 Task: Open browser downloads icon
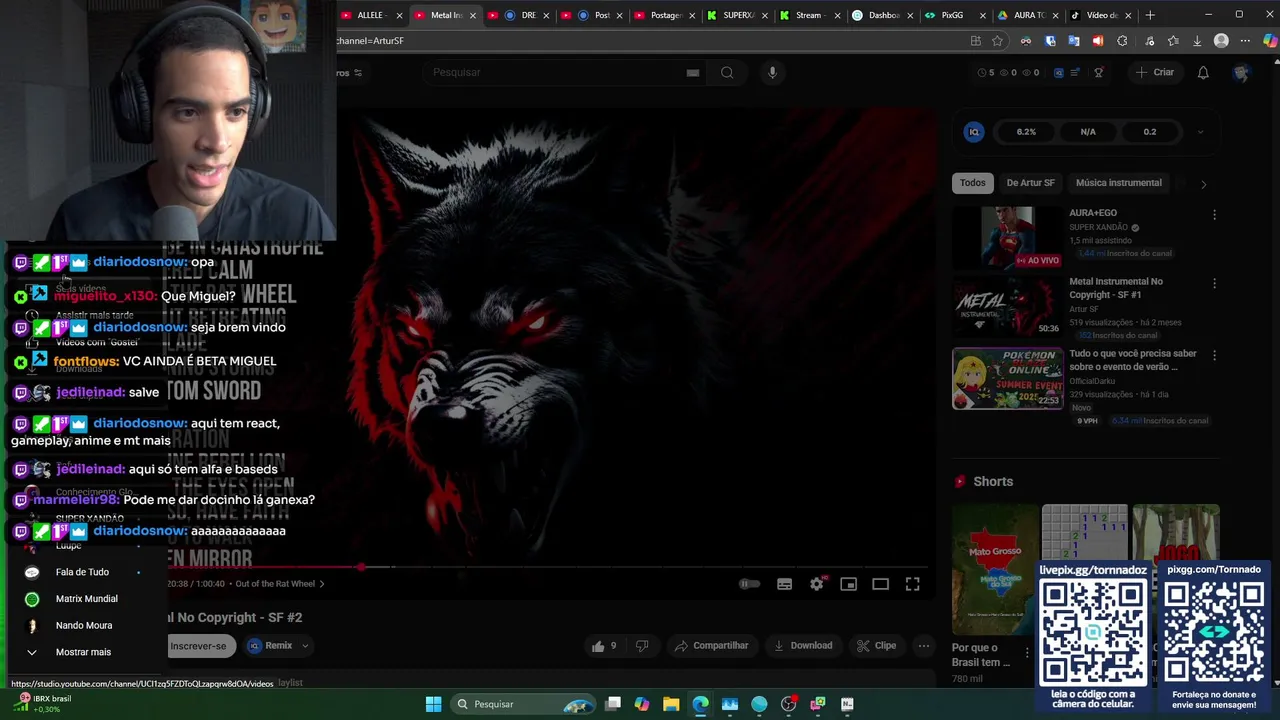(1197, 41)
